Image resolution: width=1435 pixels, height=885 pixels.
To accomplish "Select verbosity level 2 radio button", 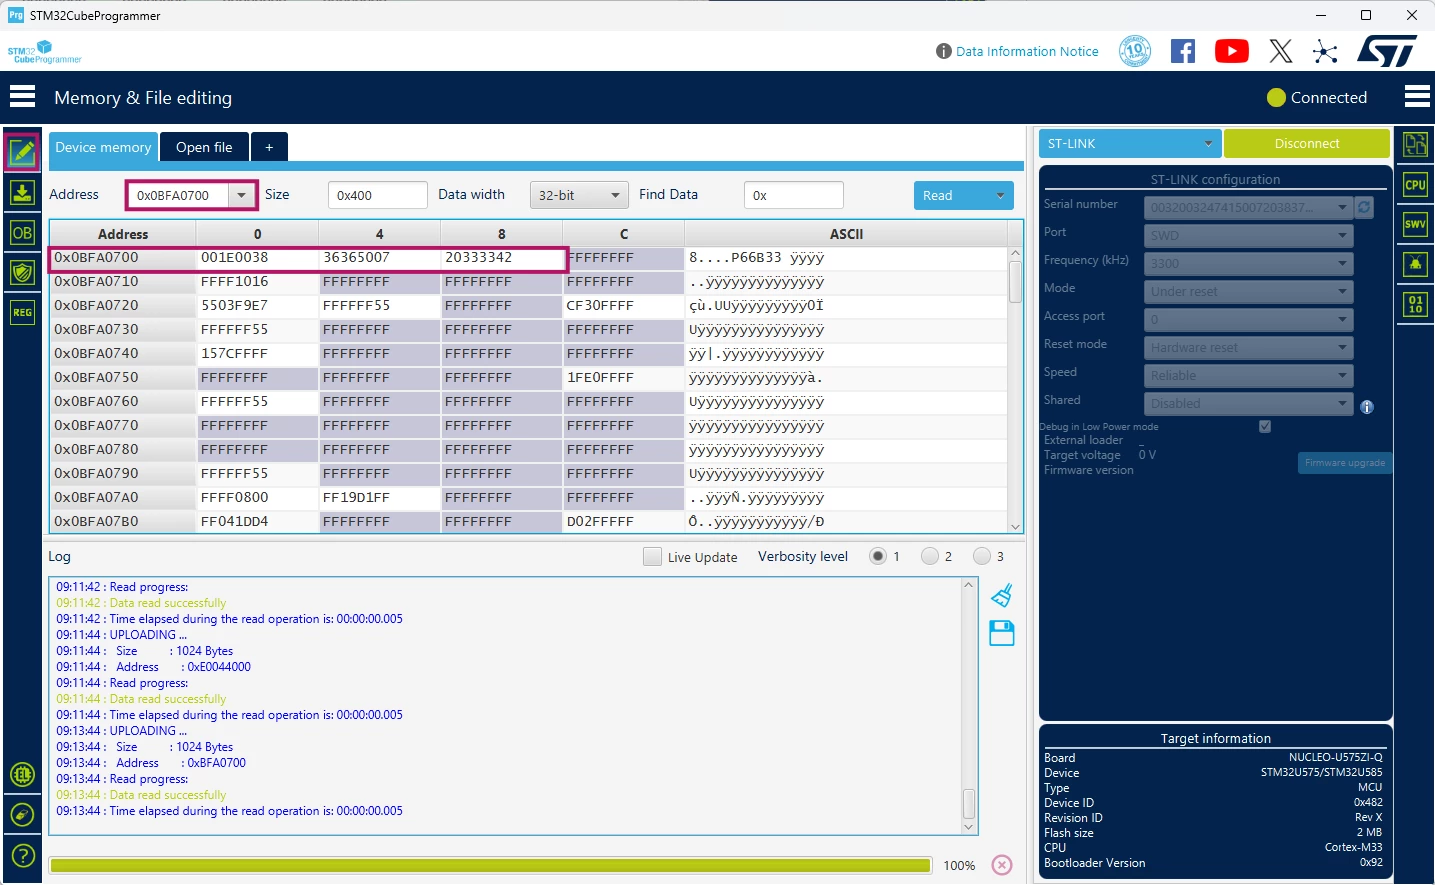I will (x=930, y=556).
